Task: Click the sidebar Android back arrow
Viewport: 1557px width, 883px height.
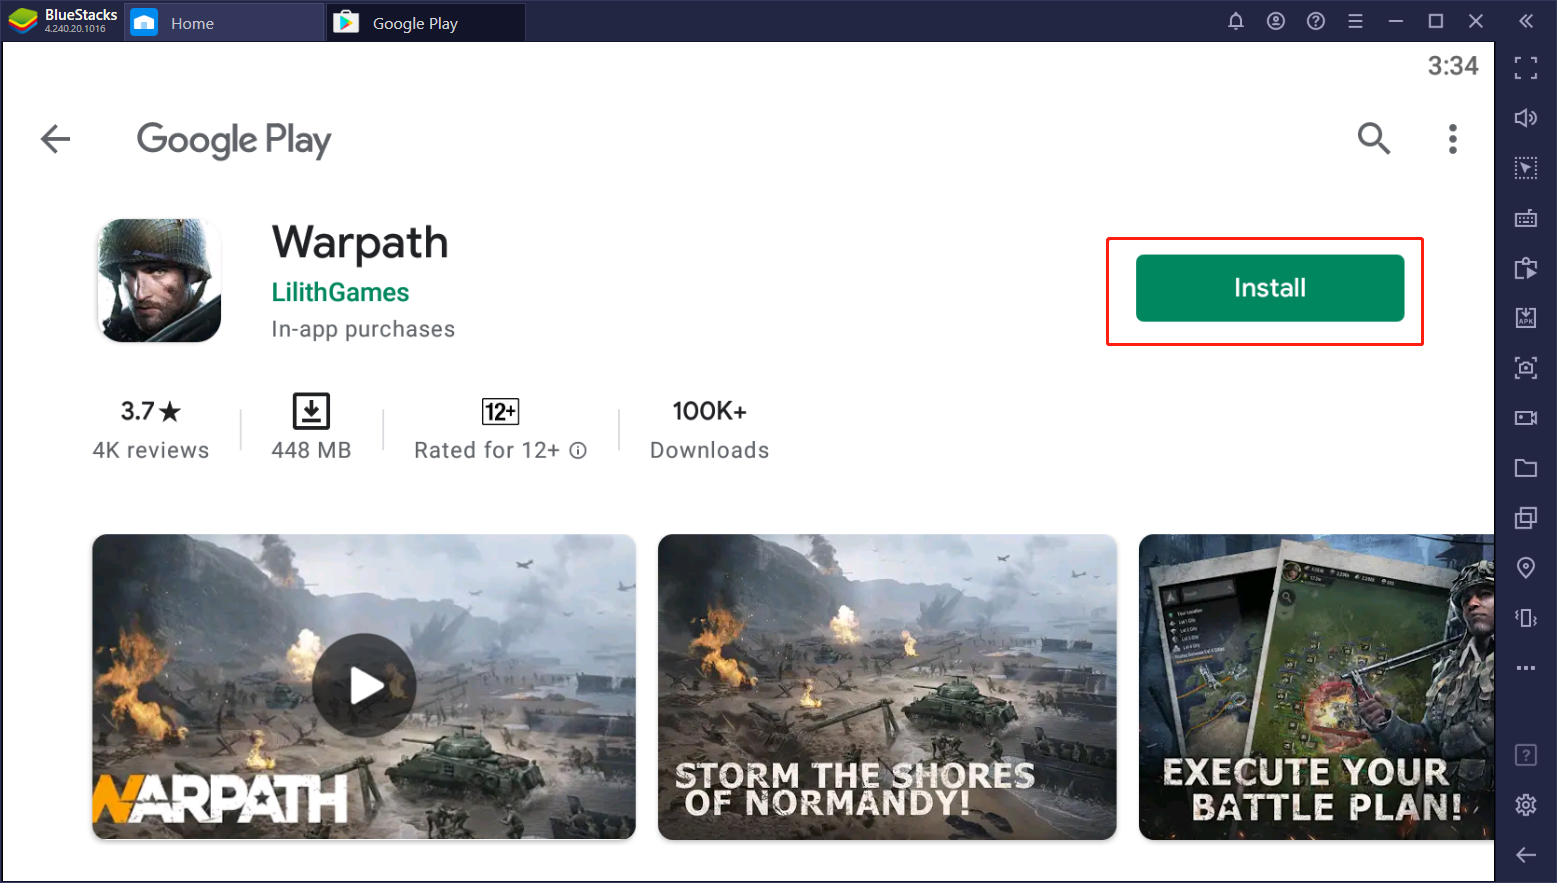Action: 1526,855
